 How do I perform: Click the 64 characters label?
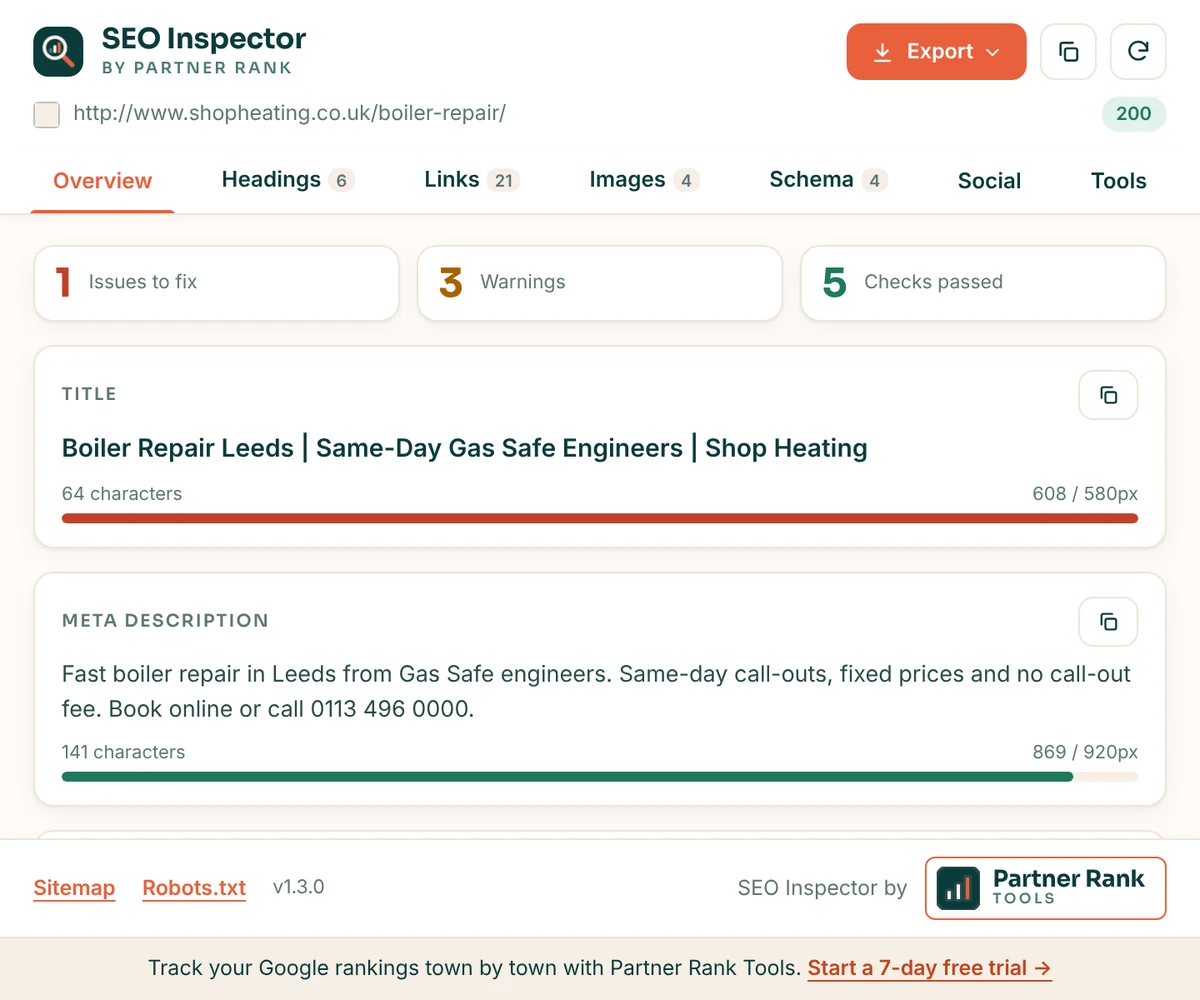tap(122, 493)
